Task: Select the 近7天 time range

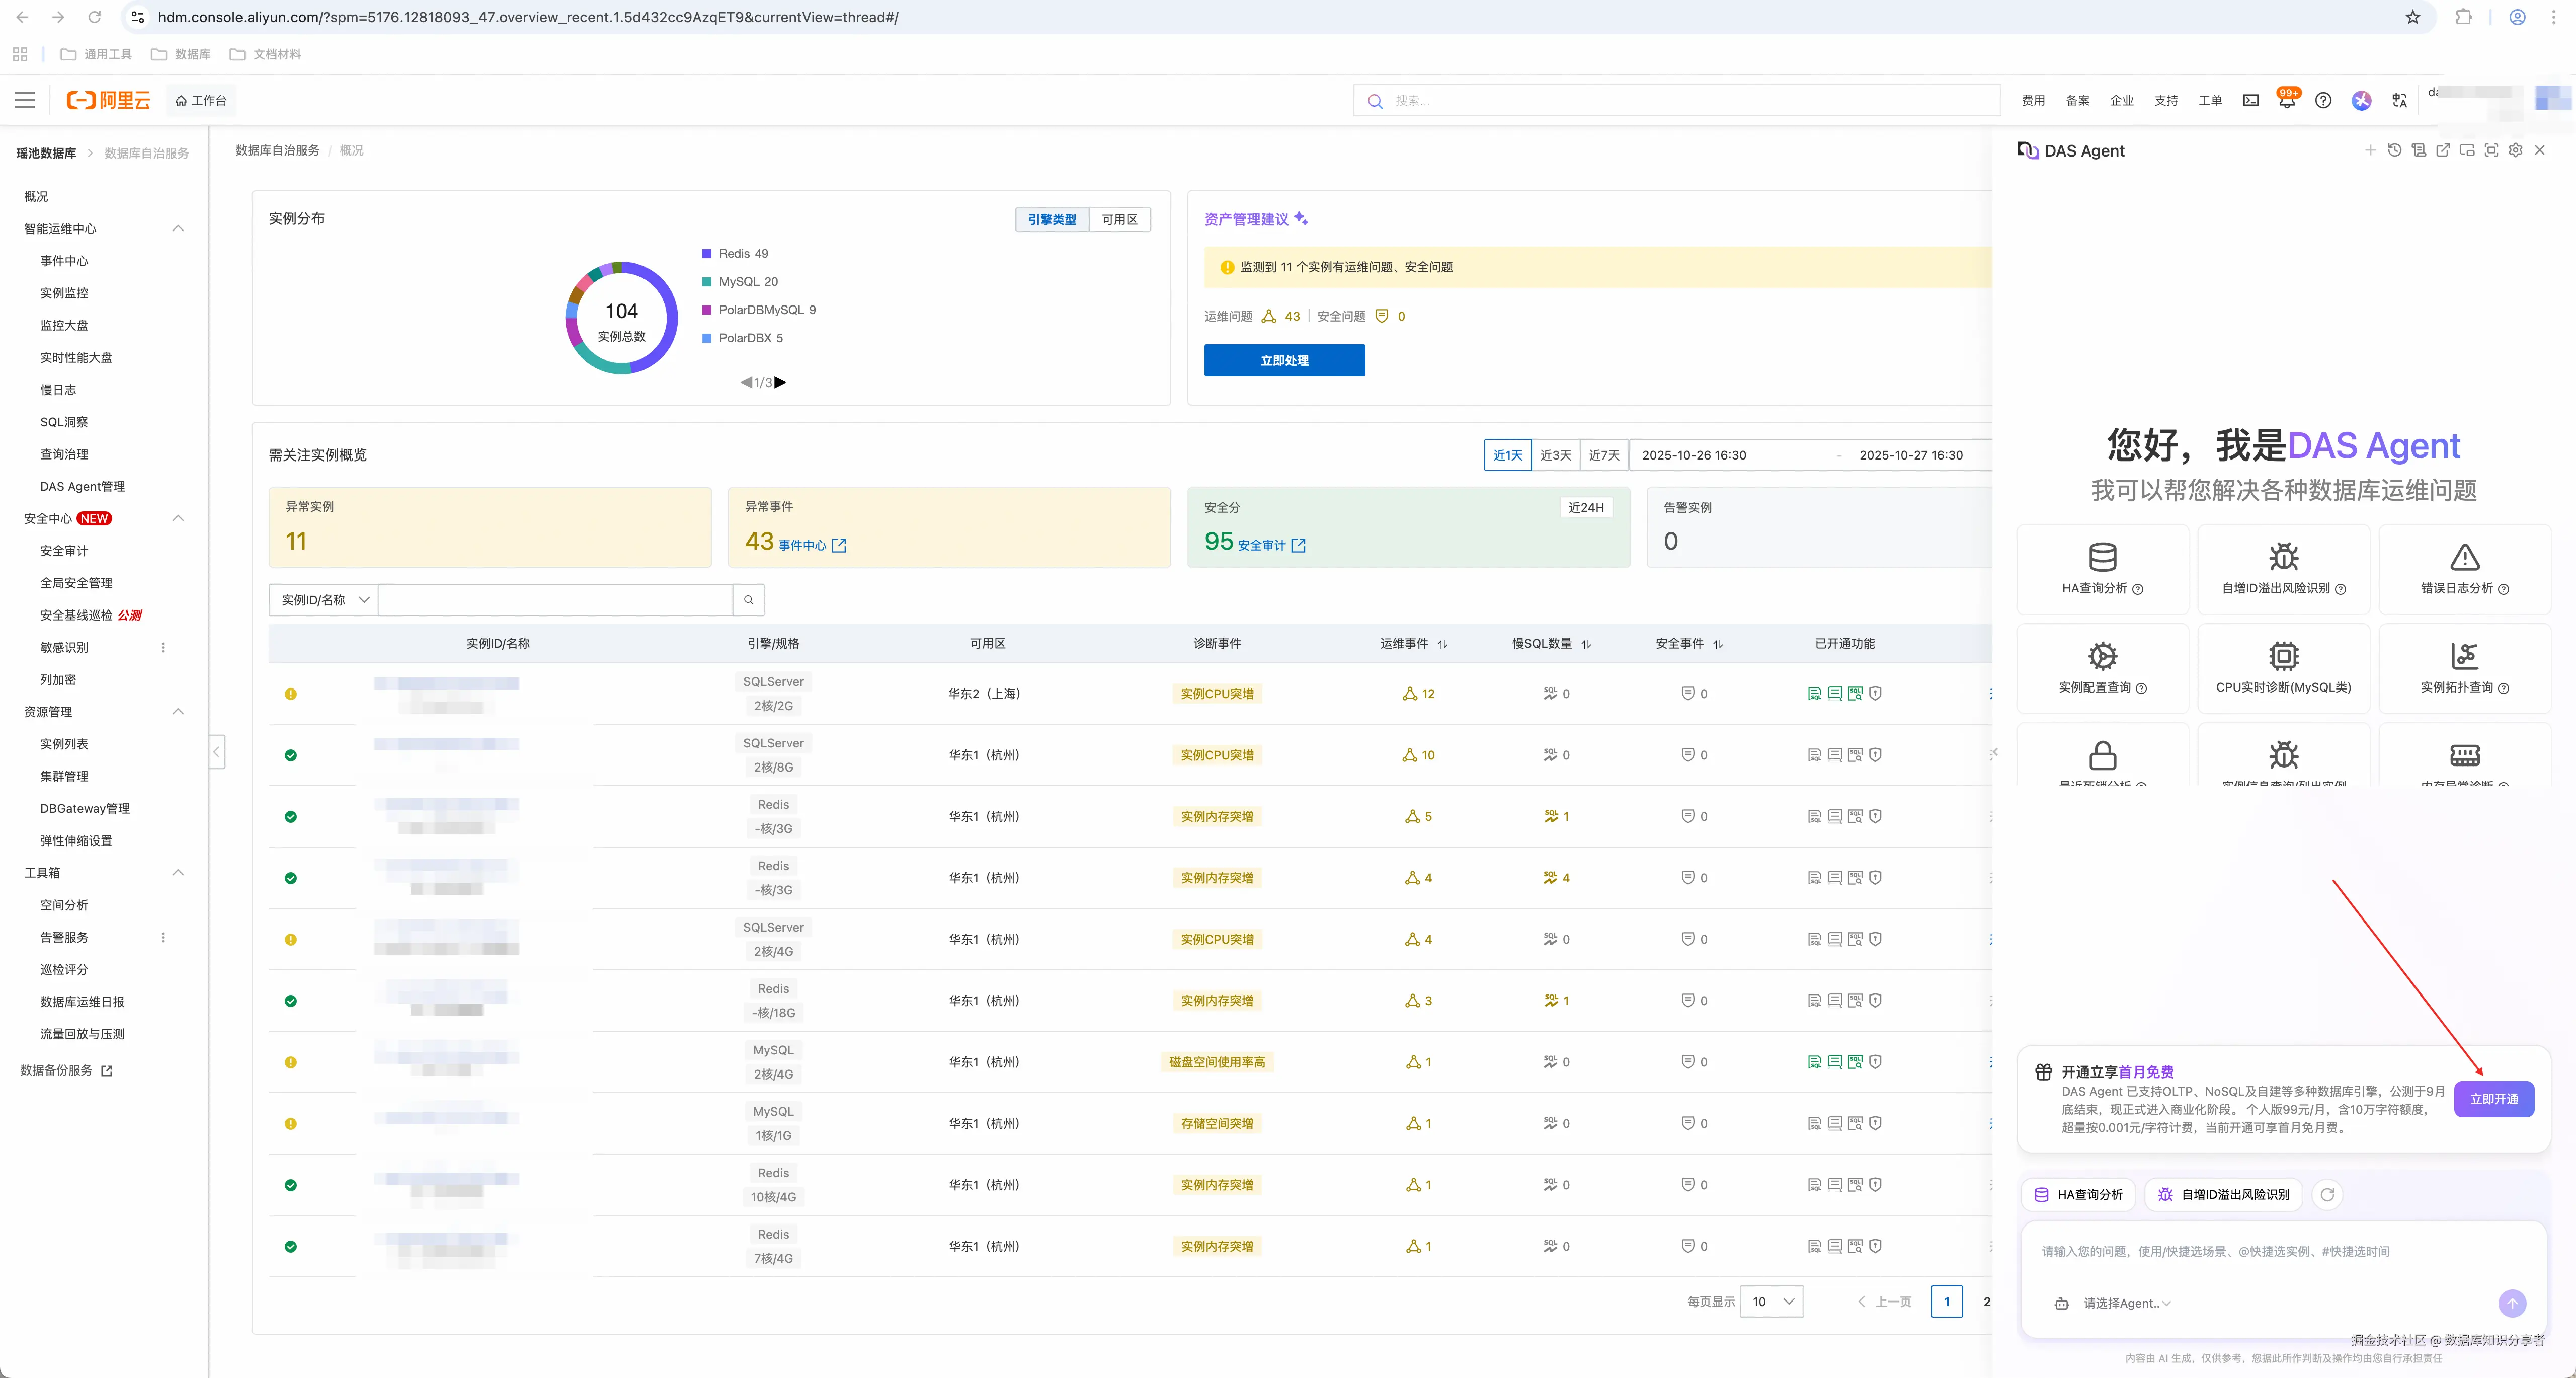Action: point(1604,455)
